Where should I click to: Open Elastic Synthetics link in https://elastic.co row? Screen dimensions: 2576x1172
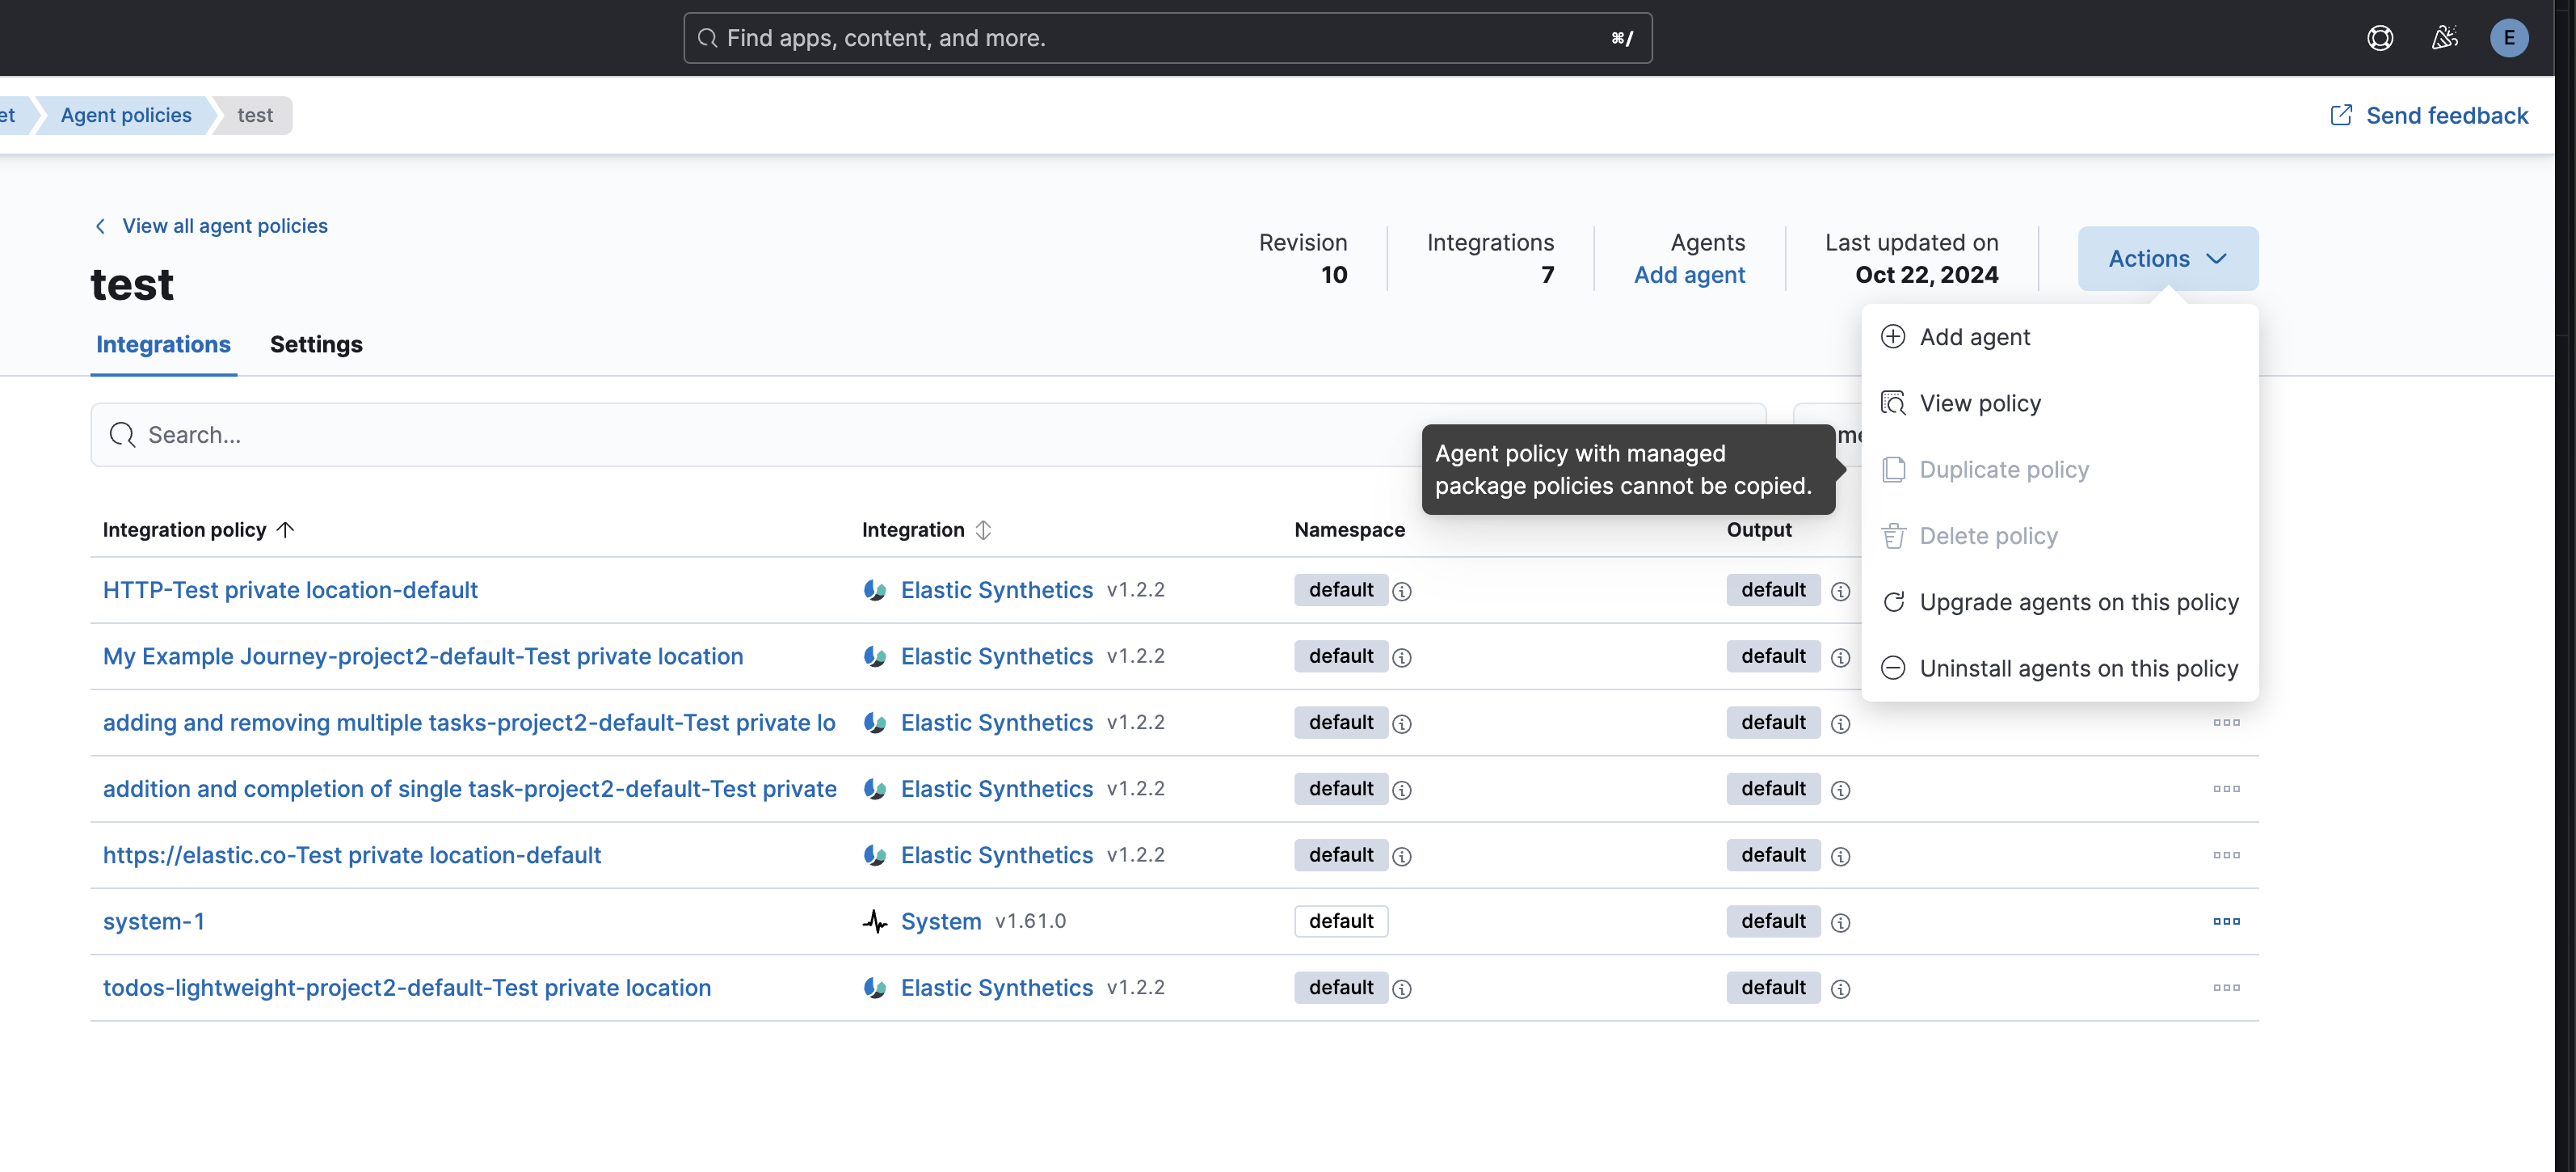(x=997, y=855)
